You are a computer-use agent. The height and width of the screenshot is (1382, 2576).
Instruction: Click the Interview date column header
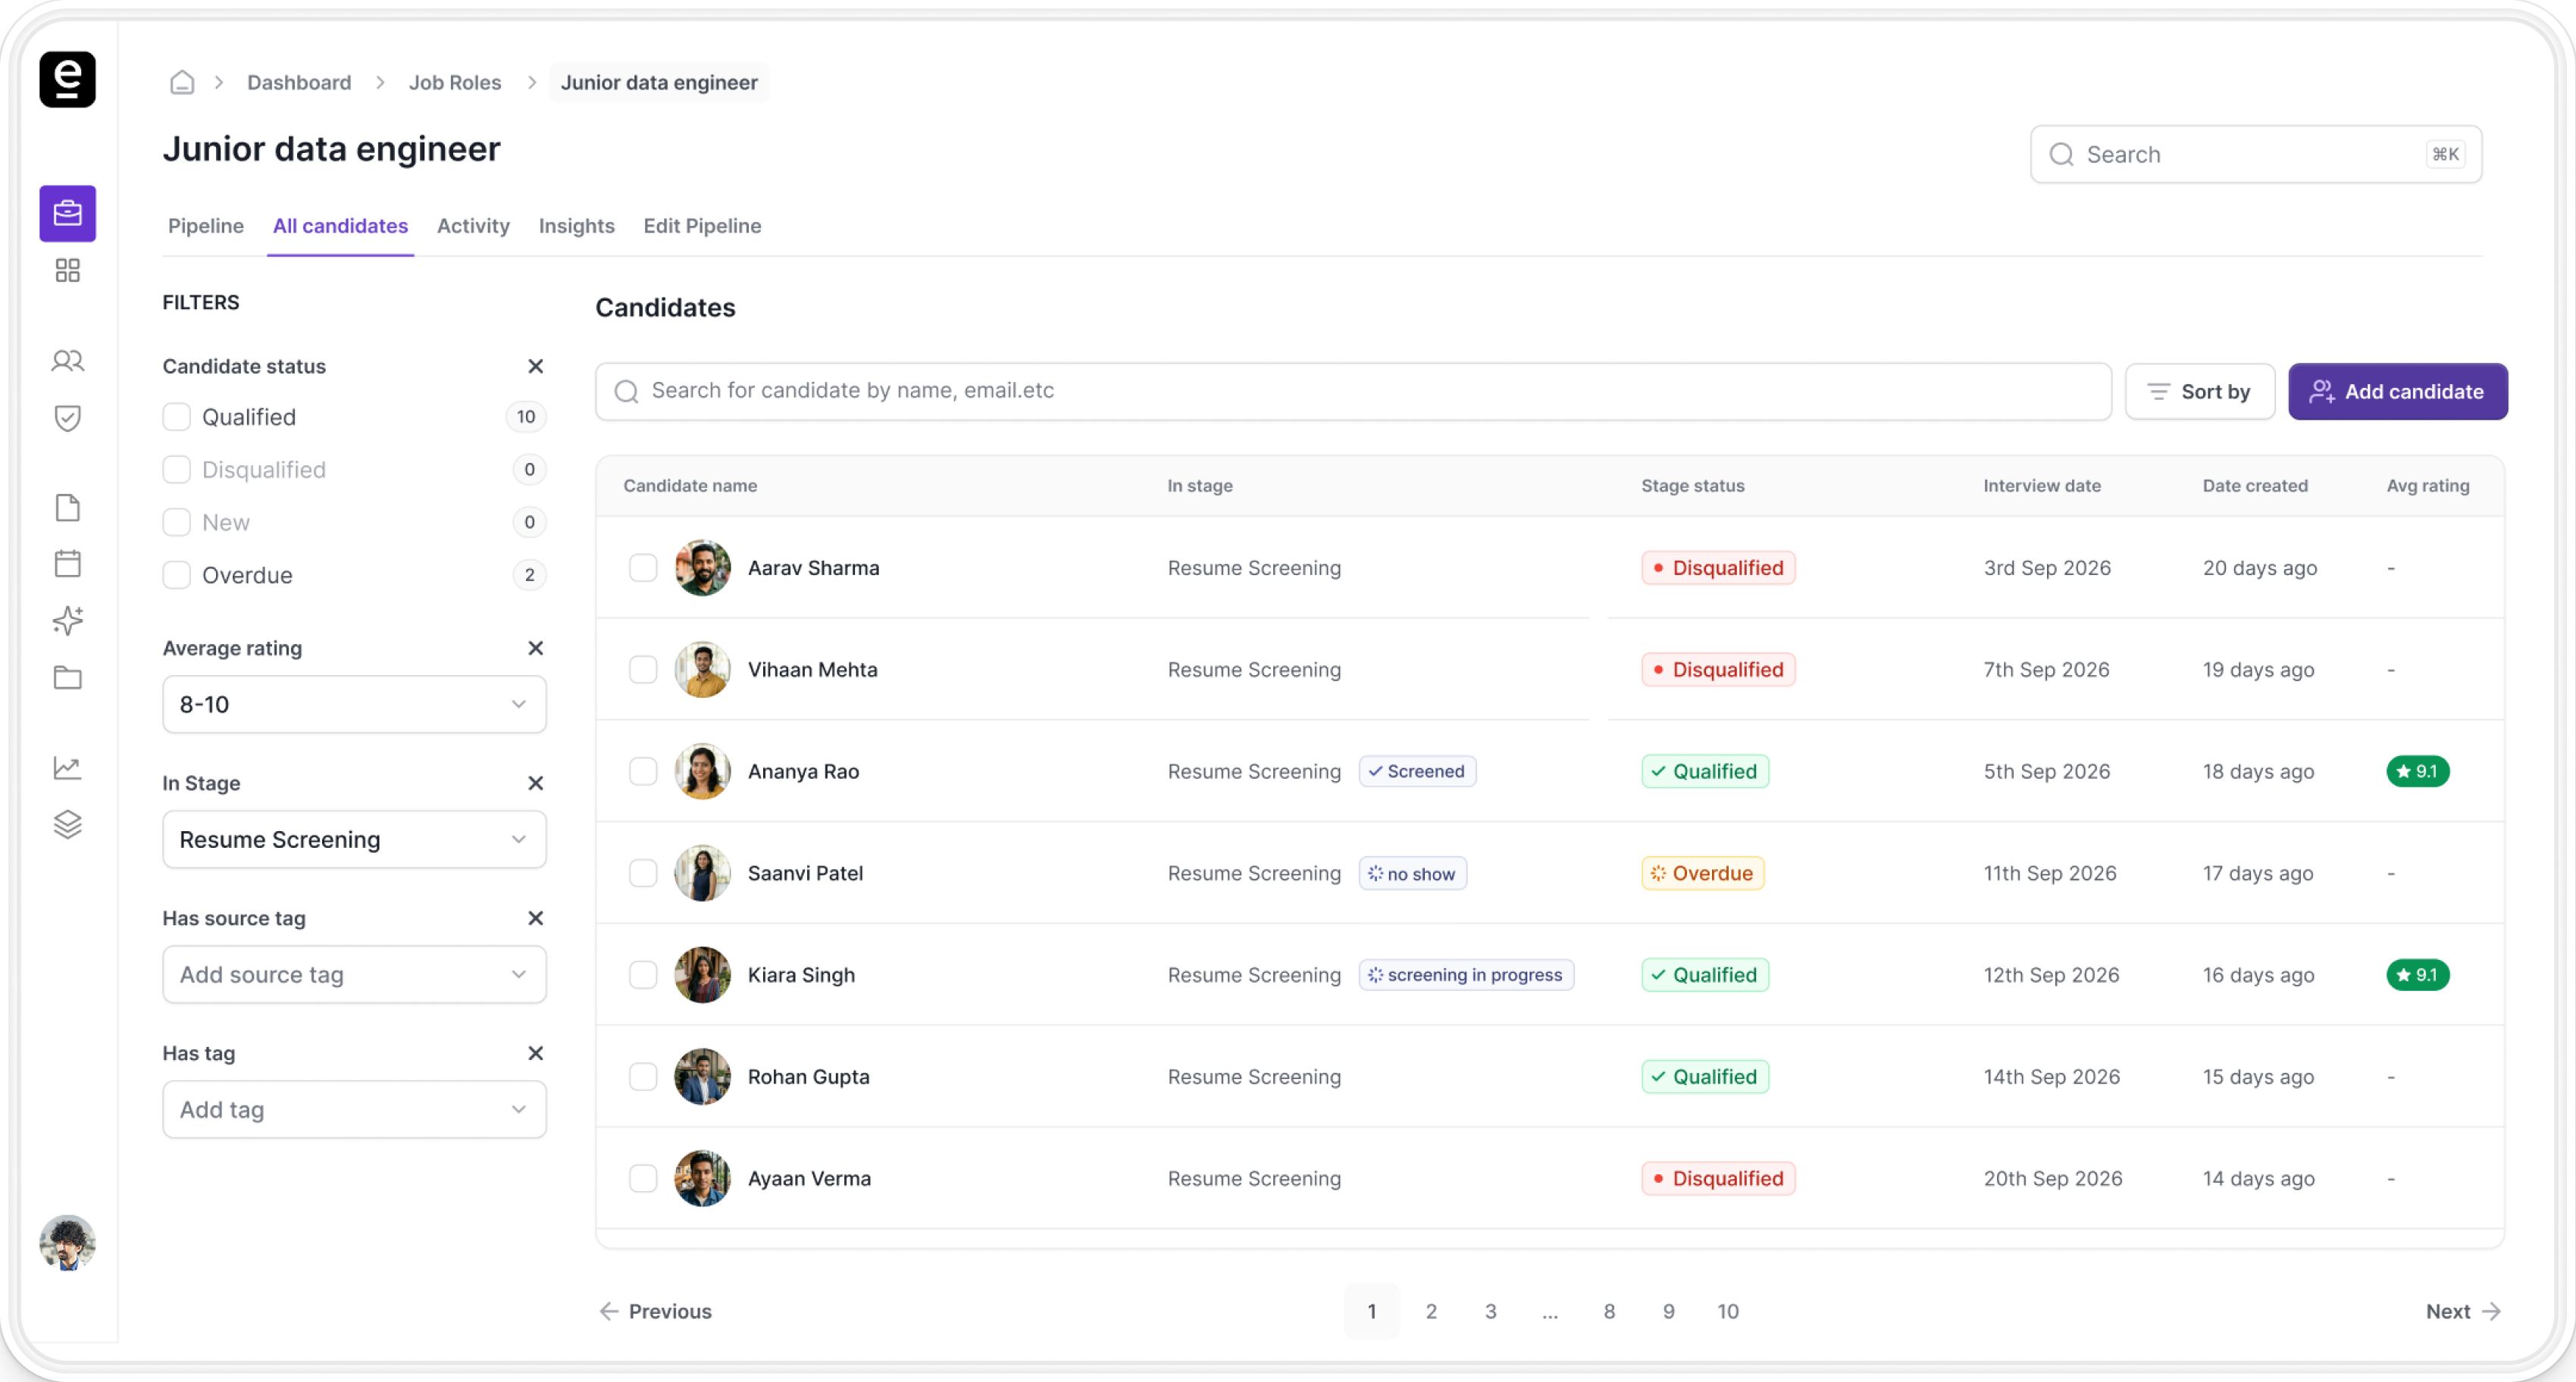2042,485
